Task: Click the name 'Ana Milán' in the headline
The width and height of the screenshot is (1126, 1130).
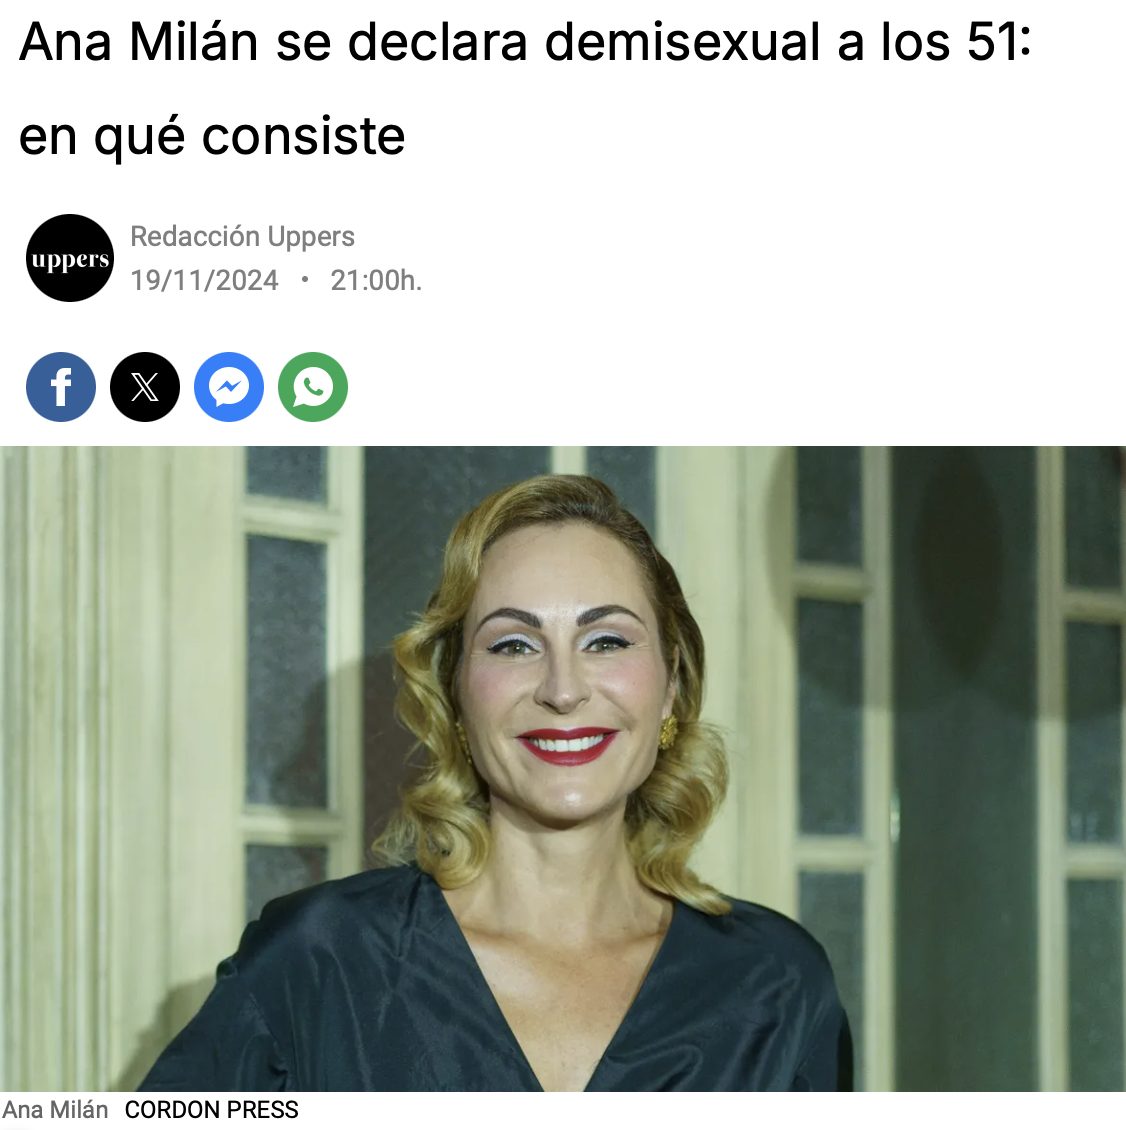Action: click(x=138, y=43)
